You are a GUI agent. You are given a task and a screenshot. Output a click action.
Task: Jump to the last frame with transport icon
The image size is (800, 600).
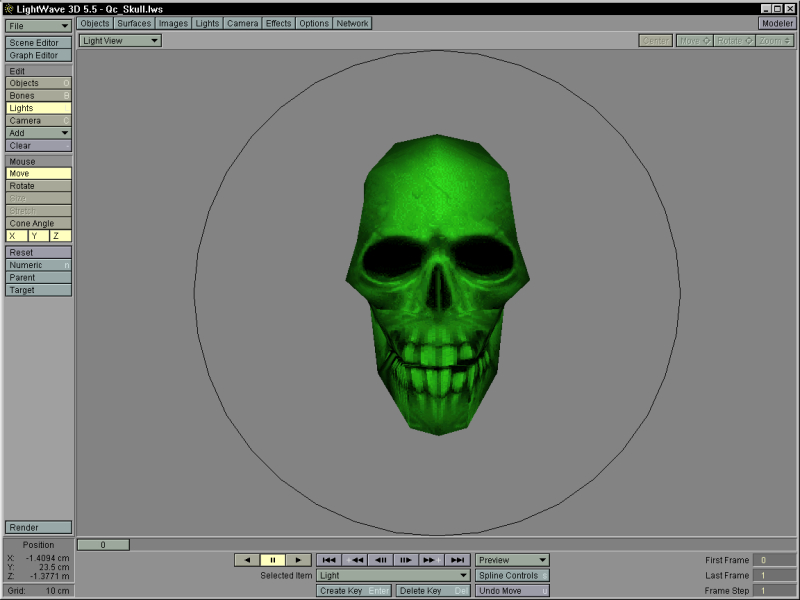click(458, 560)
